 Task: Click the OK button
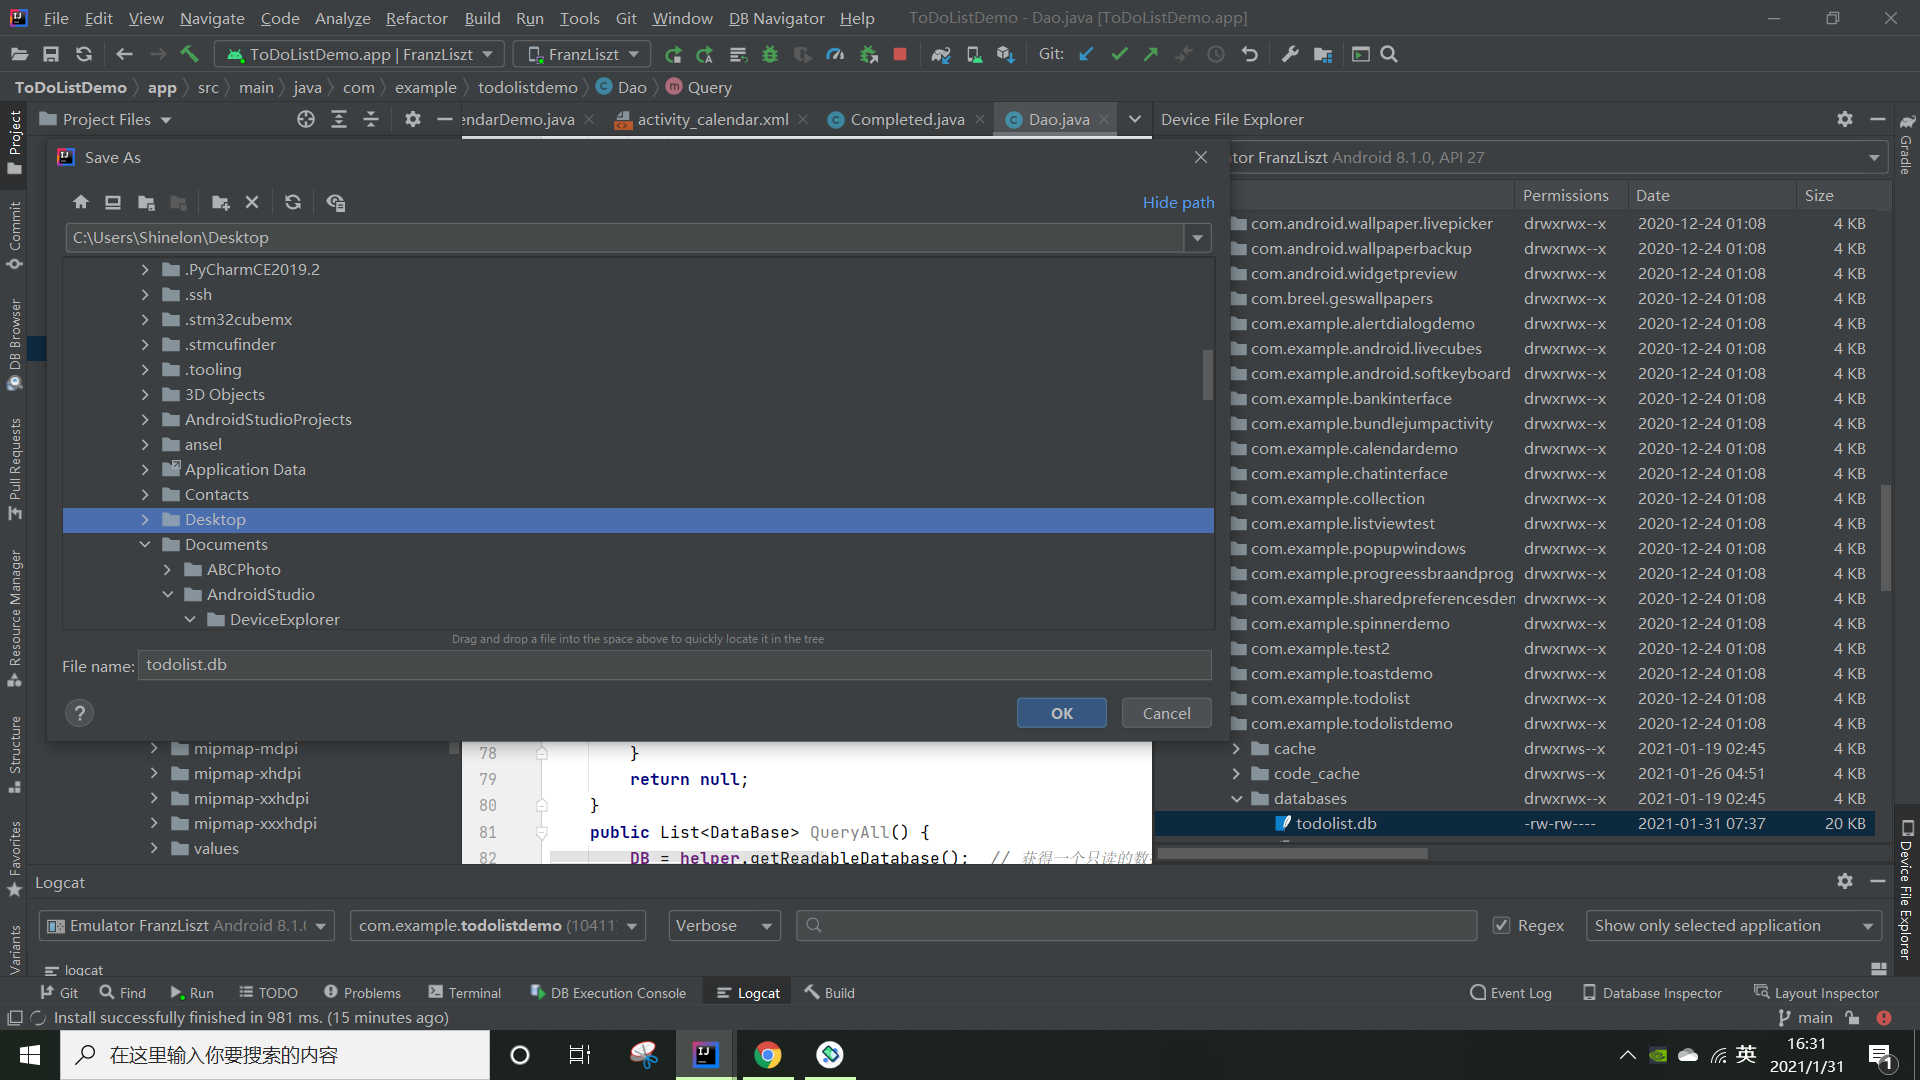[x=1061, y=713]
